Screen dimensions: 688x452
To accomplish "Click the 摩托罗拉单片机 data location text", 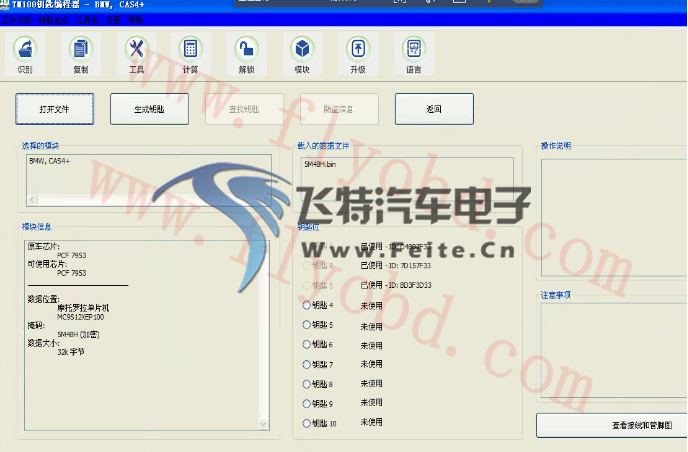I will click(83, 308).
